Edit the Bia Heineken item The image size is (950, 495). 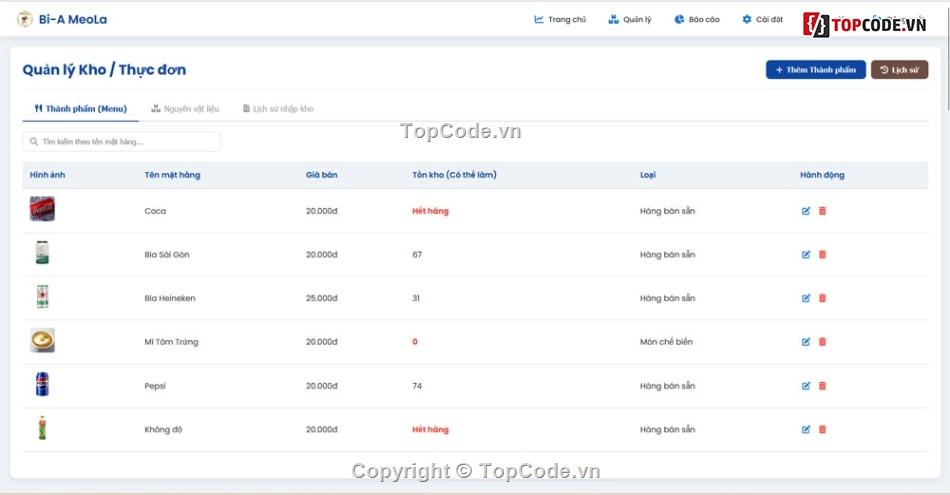point(806,298)
